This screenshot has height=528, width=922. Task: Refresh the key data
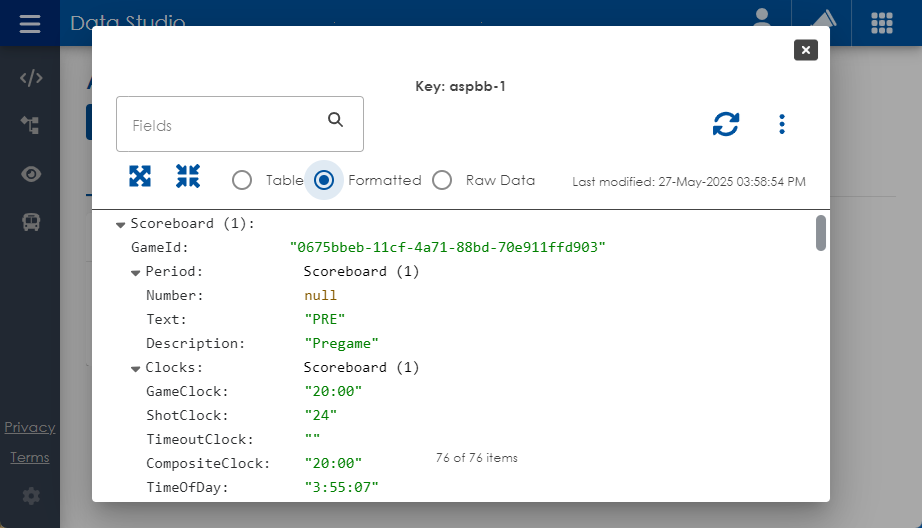pyautogui.click(x=726, y=124)
